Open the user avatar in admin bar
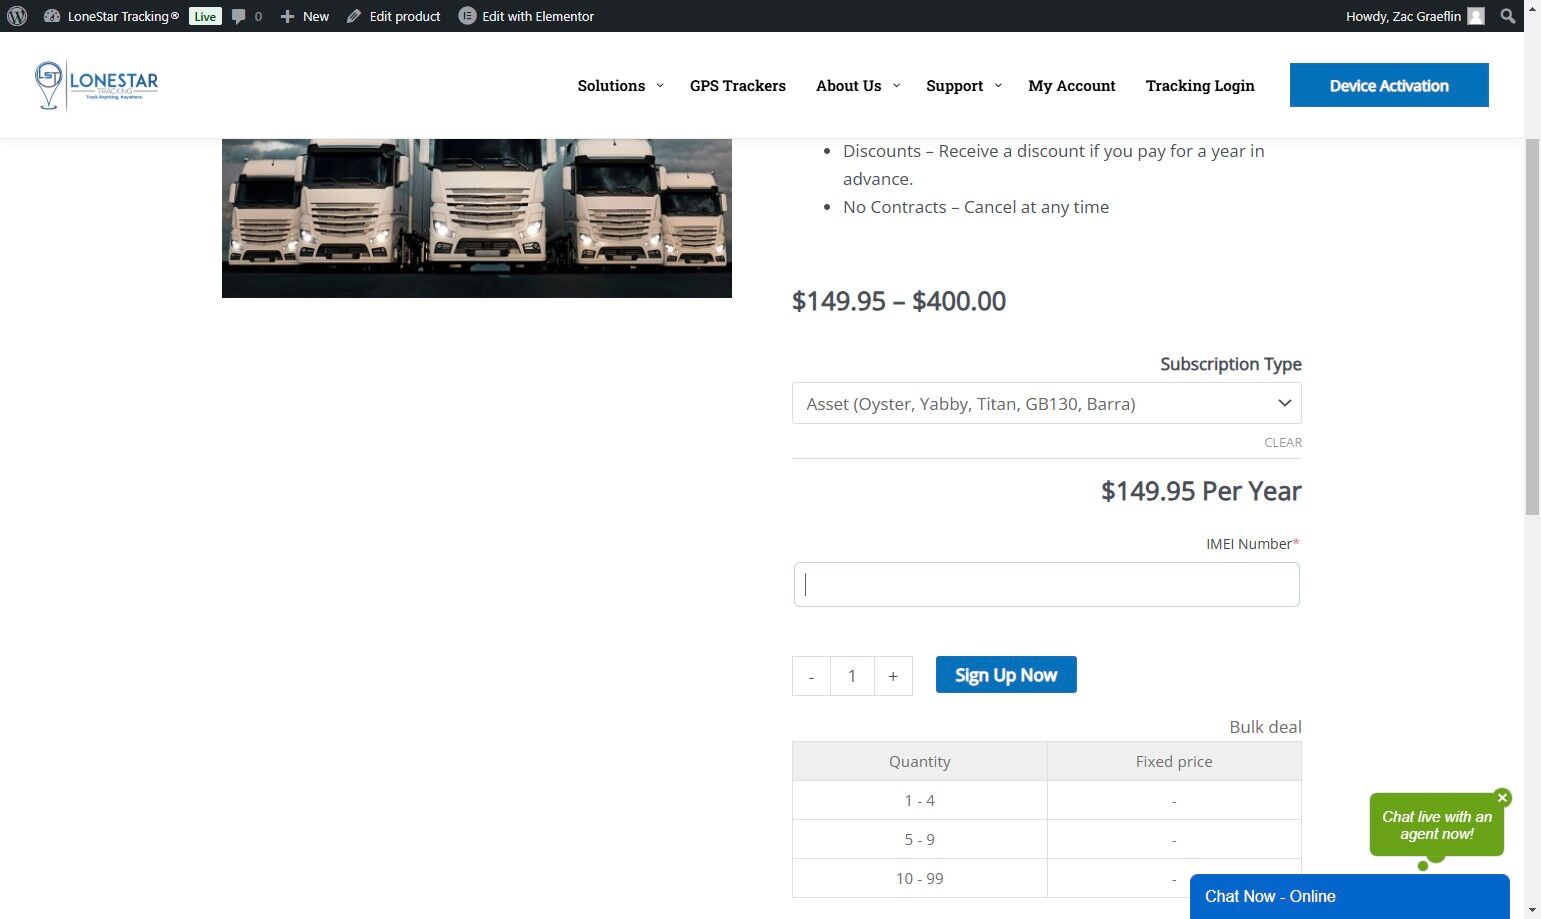 (1476, 16)
